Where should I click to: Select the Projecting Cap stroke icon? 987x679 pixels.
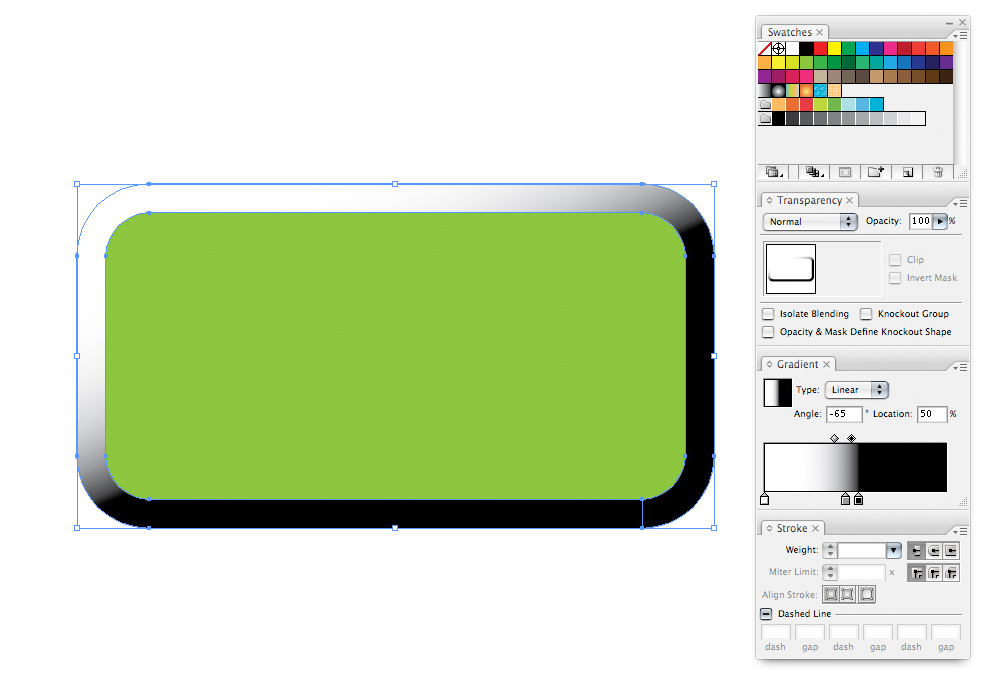951,551
